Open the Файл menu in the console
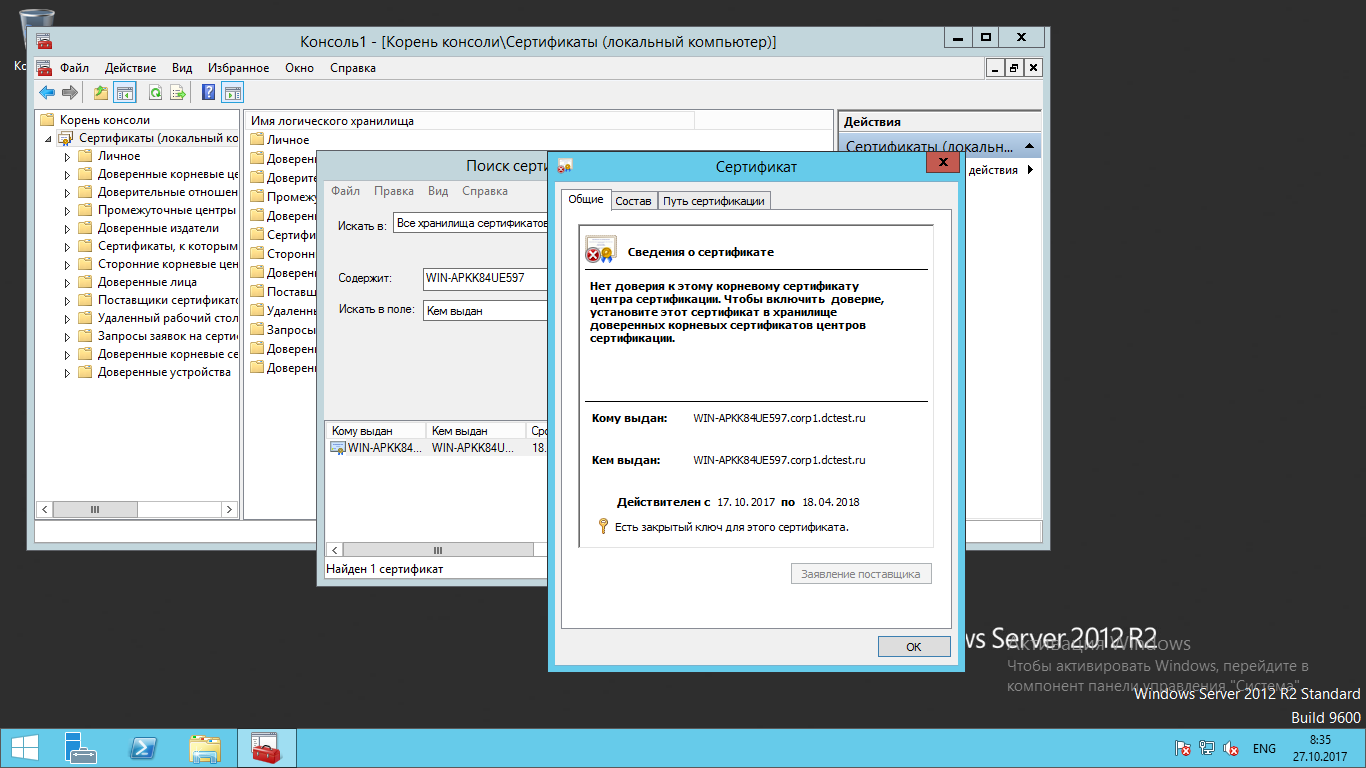The height and width of the screenshot is (768, 1366). [74, 68]
